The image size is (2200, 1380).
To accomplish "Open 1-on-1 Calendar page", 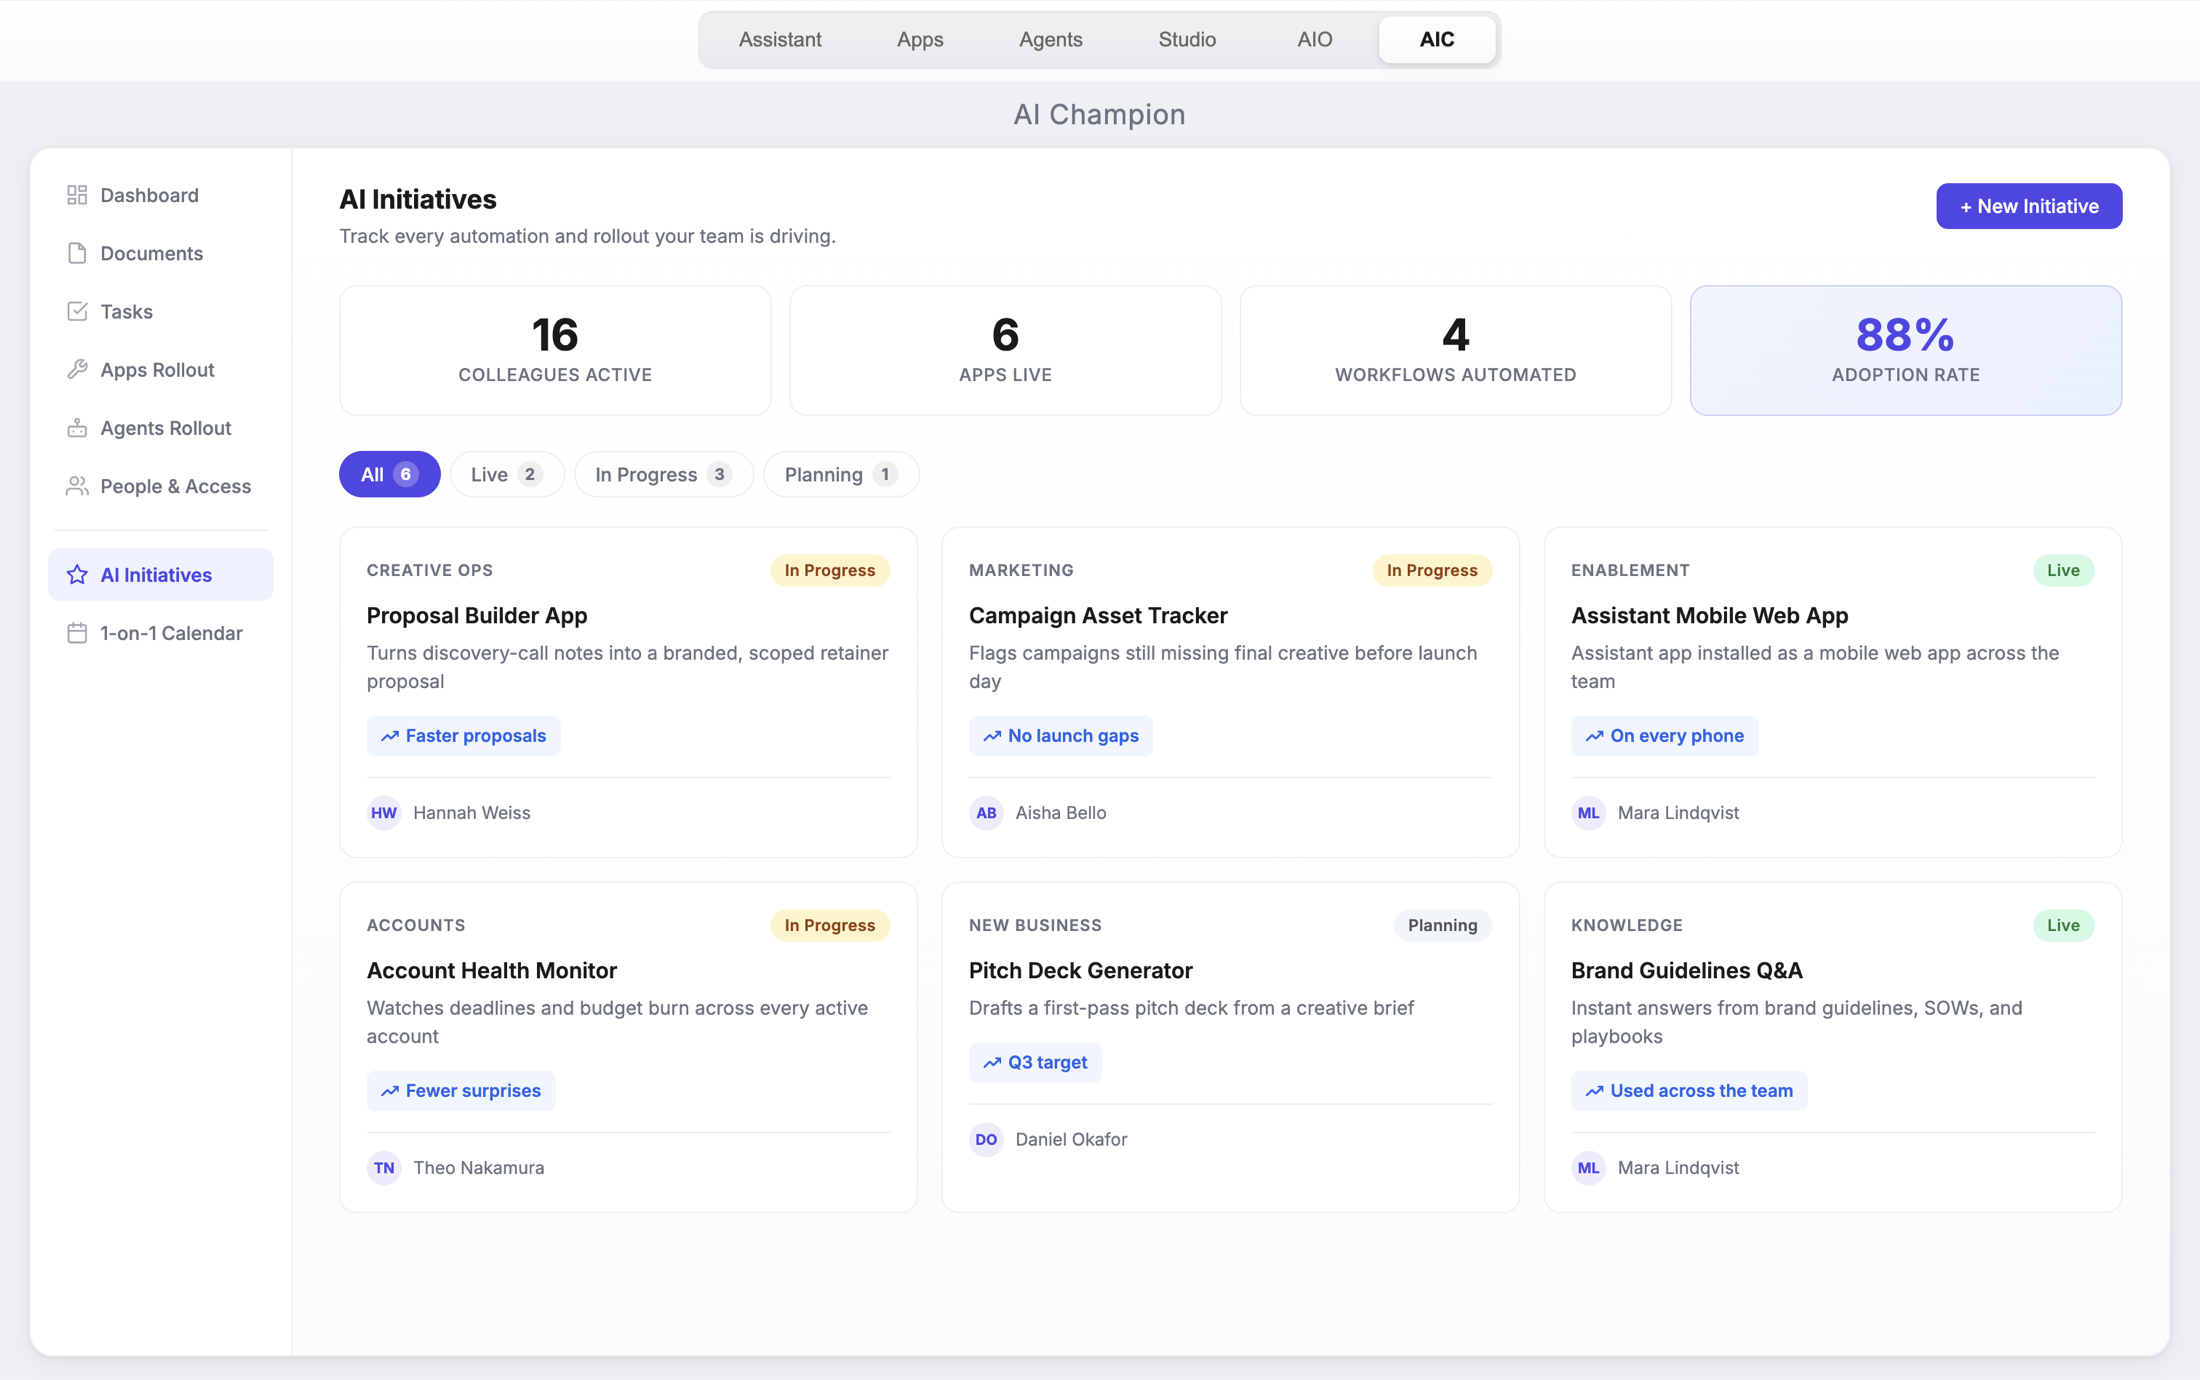I will click(160, 633).
